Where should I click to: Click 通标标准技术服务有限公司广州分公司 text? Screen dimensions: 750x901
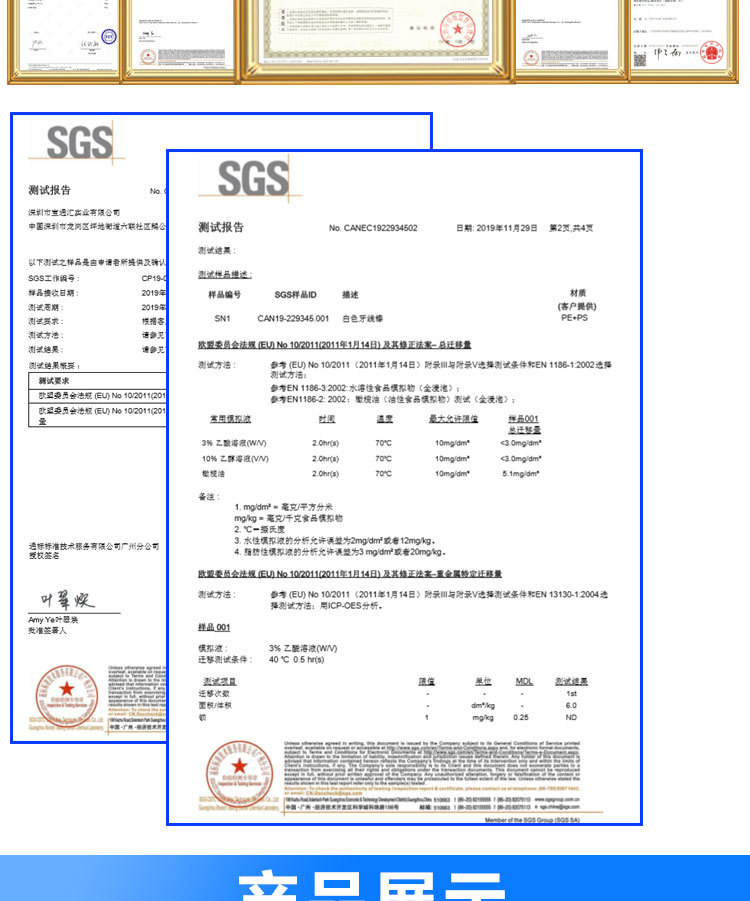[x=94, y=546]
